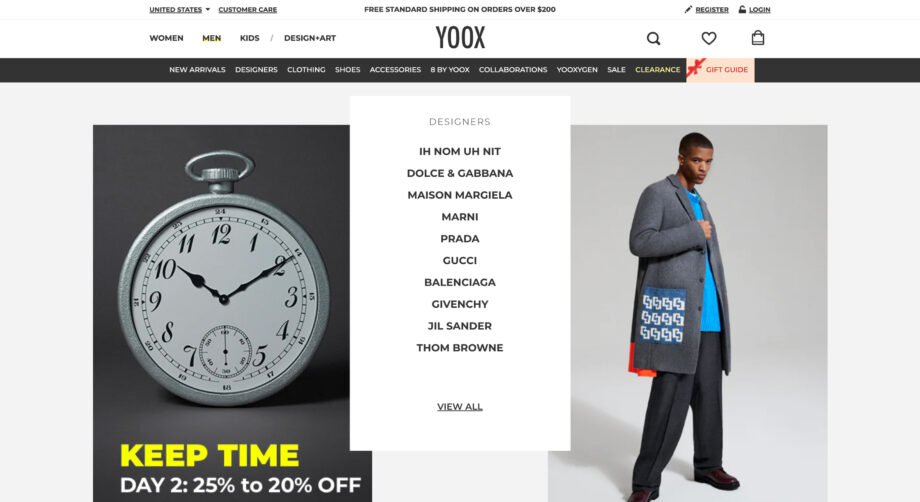Select Design+Art section
This screenshot has height=502, width=920.
[310, 38]
